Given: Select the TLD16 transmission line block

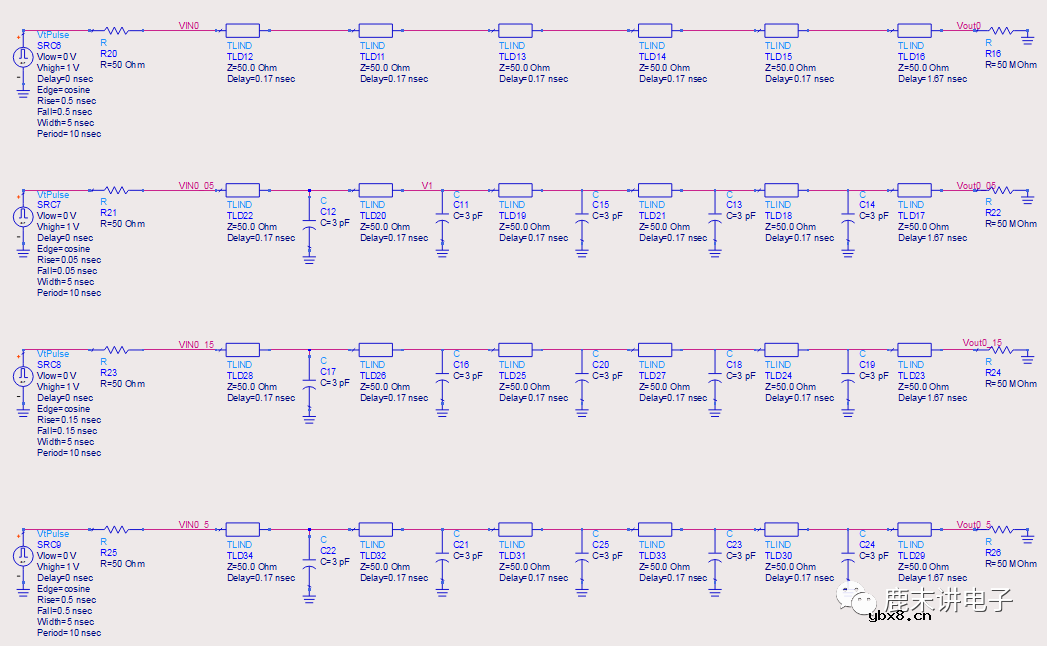Looking at the screenshot, I should pyautogui.click(x=914, y=30).
